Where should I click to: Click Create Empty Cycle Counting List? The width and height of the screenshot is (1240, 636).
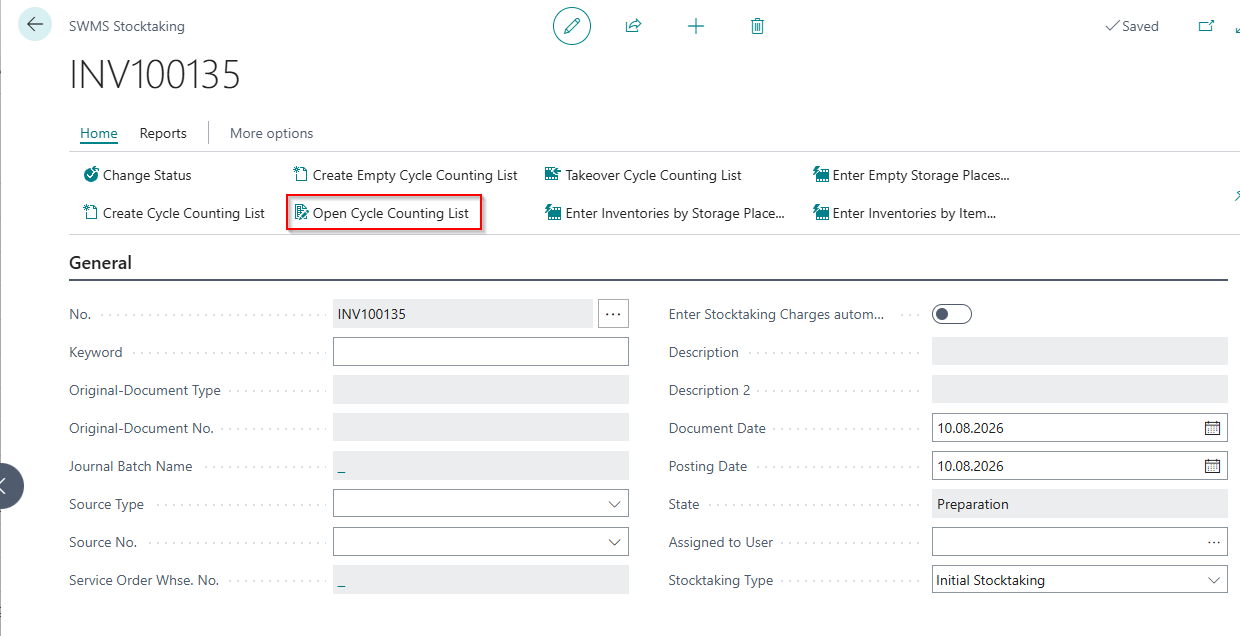point(406,175)
